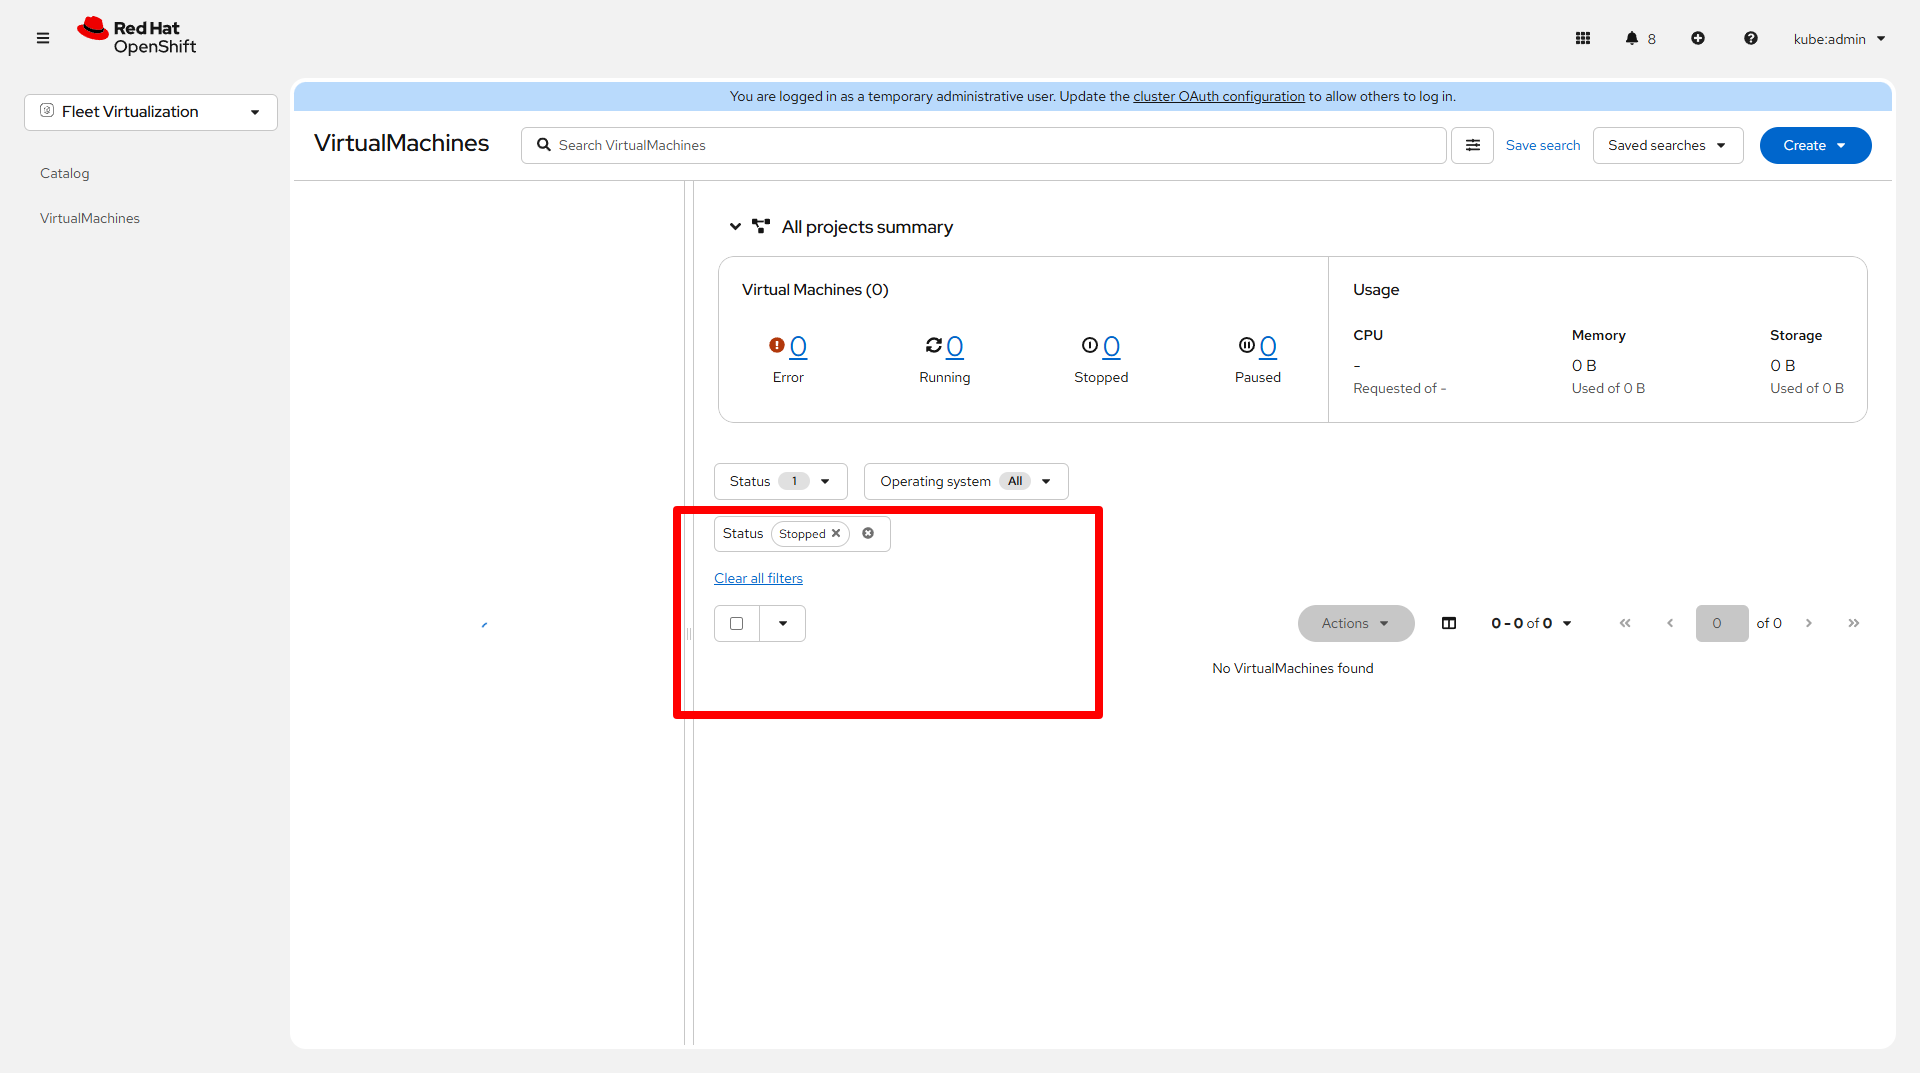Viewport: 1920px width, 1073px height.
Task: Open the Saved searches dropdown
Action: 1668,145
